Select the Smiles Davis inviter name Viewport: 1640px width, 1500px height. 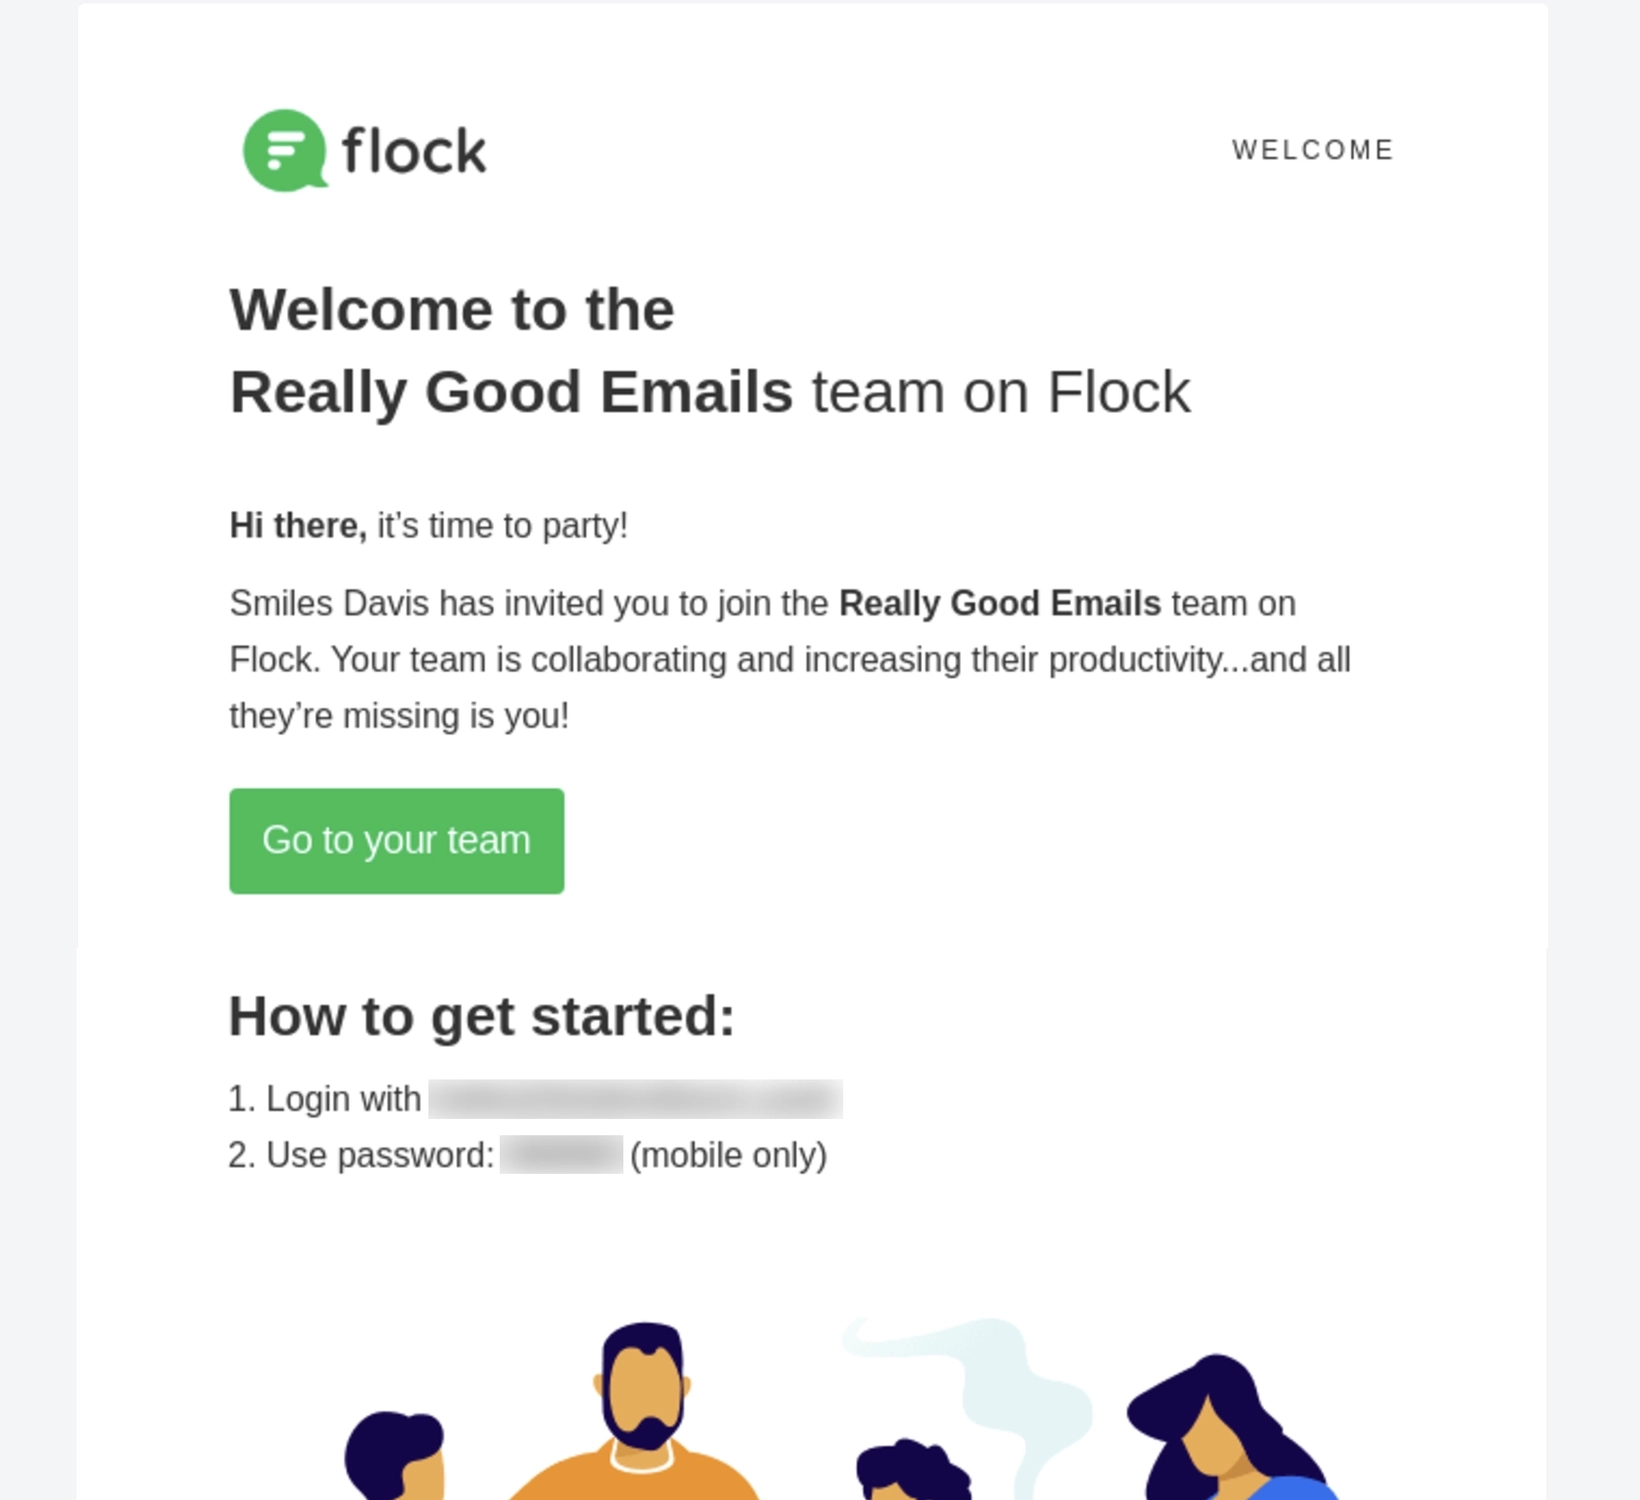coord(344,603)
